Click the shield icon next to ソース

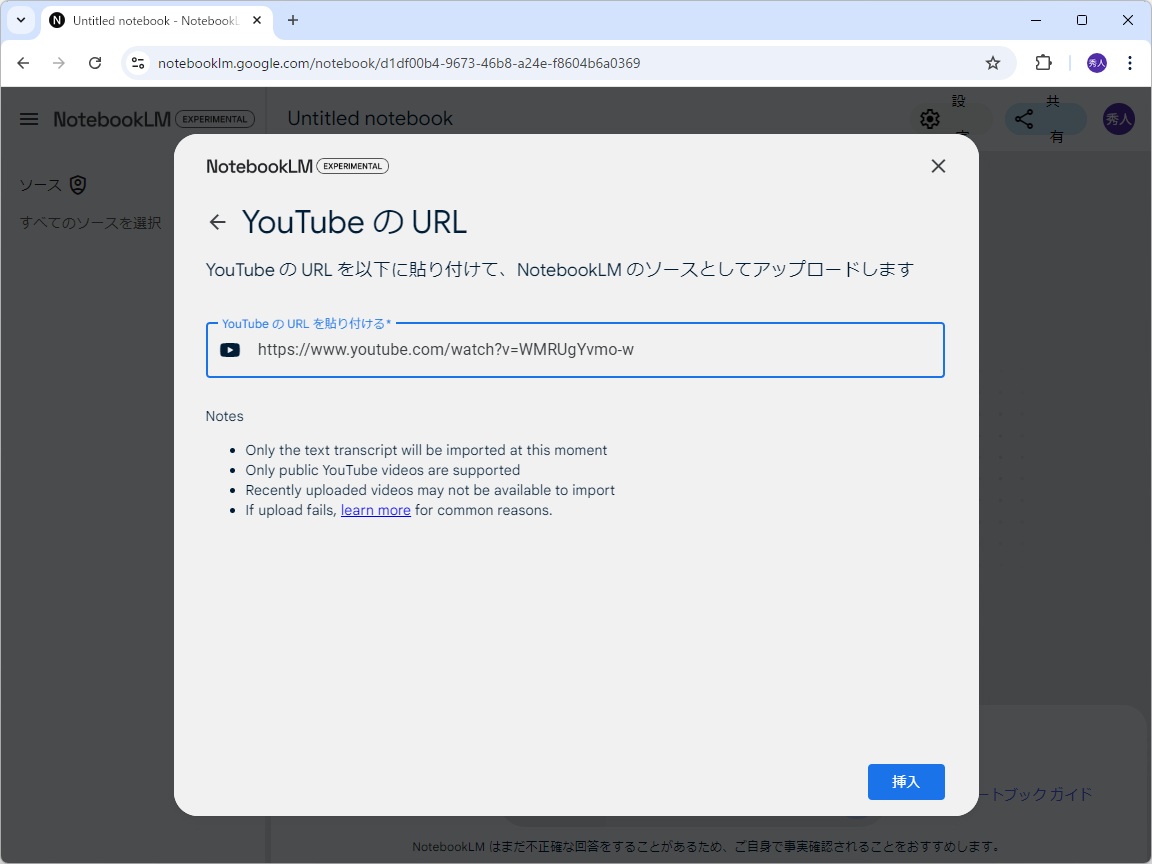pos(78,185)
